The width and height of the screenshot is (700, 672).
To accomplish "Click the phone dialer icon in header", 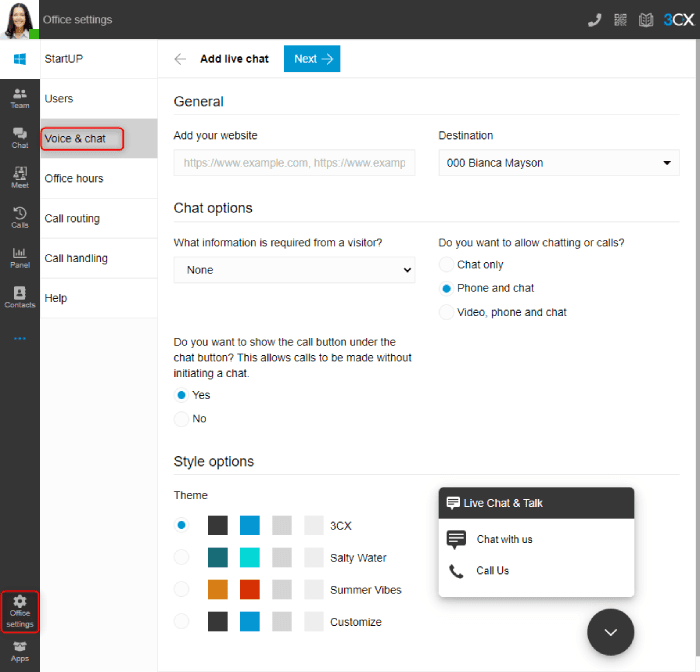I will click(595, 20).
